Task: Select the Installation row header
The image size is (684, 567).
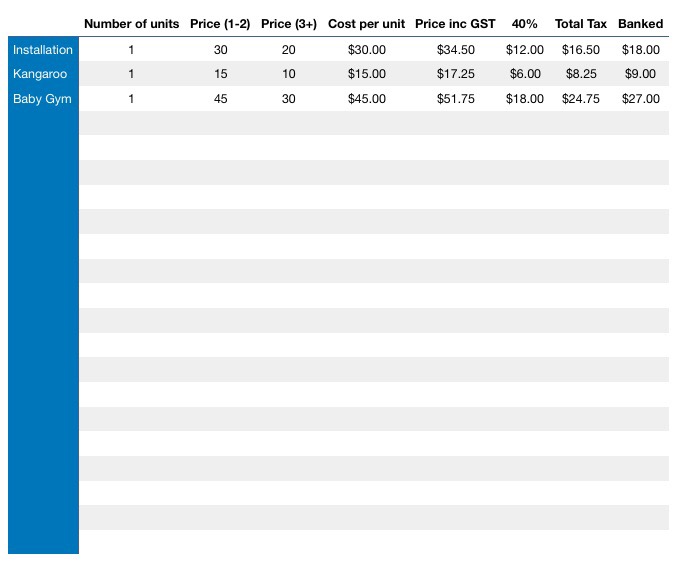Action: 43,50
